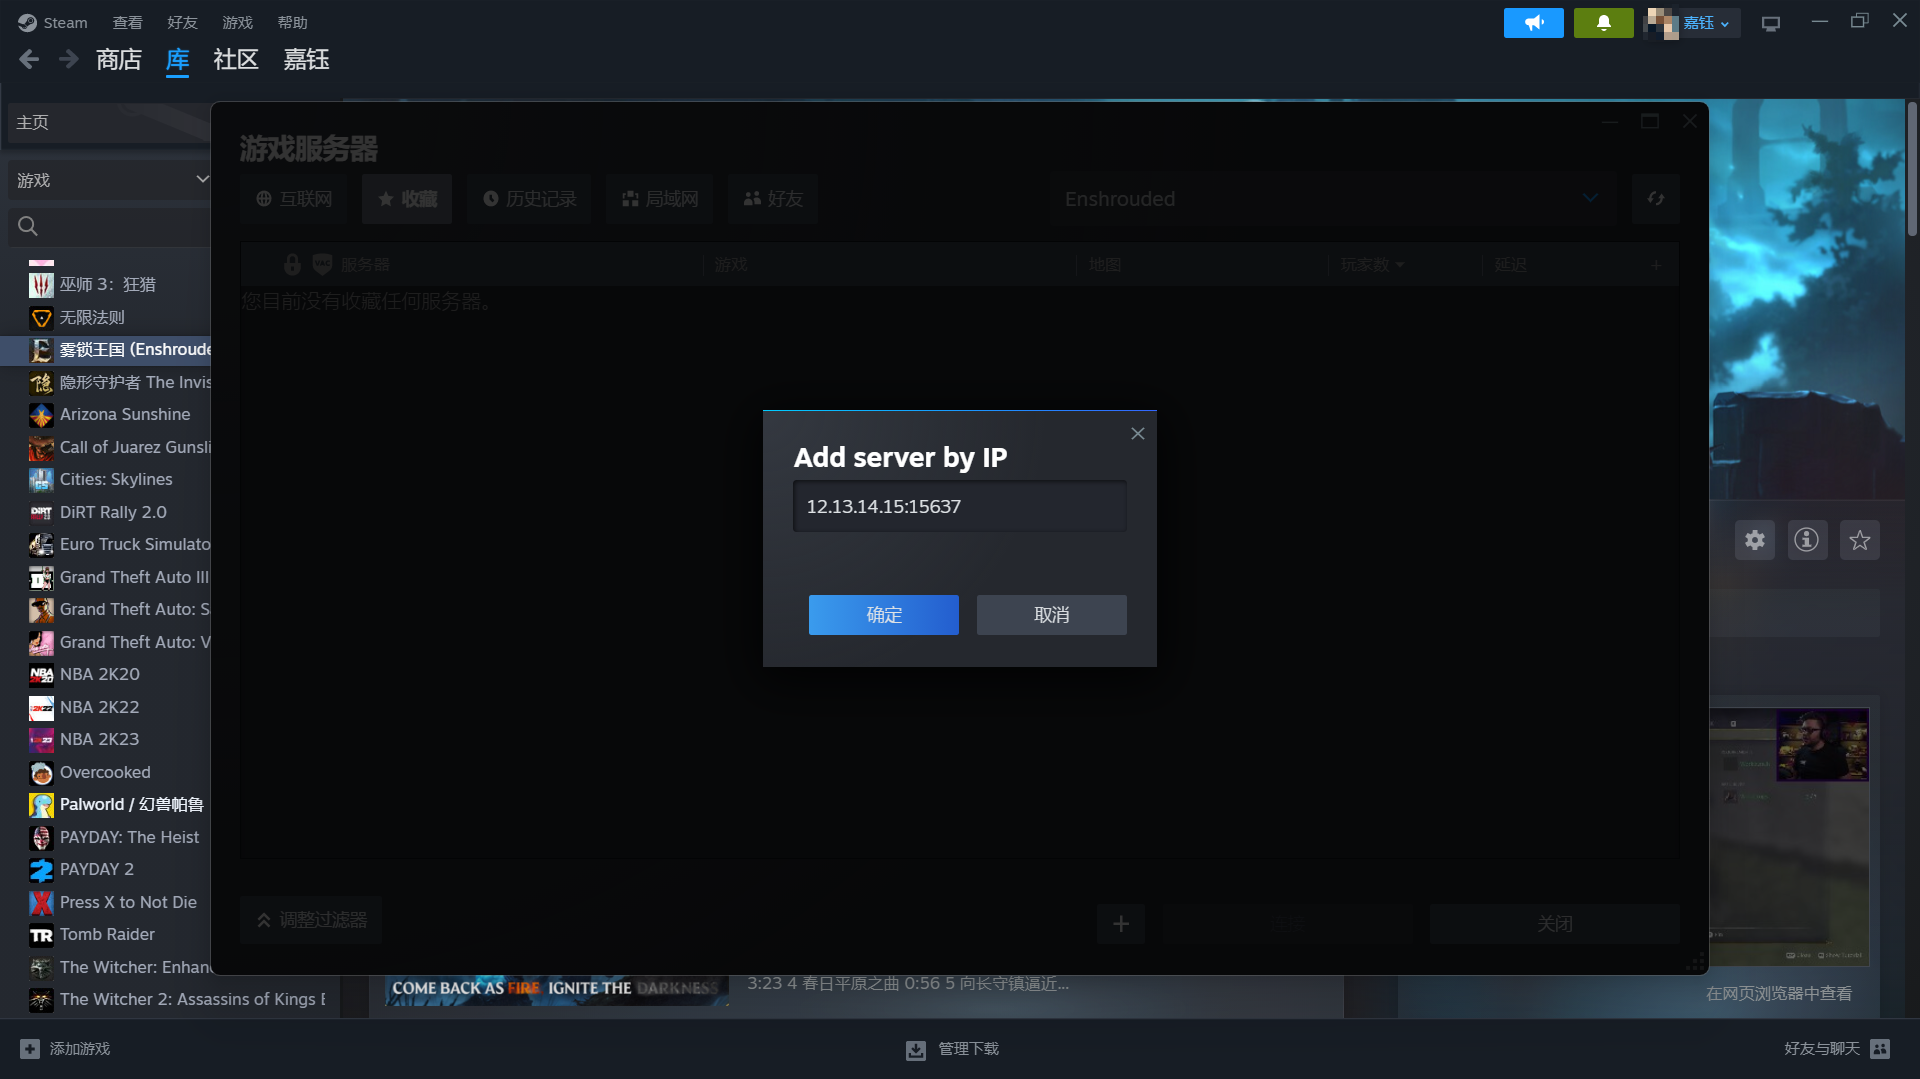
Task: Select 无限法则 in library list
Action: pos(92,317)
